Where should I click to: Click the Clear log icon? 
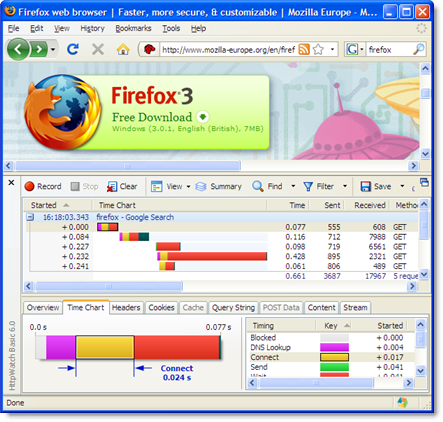pos(112,187)
